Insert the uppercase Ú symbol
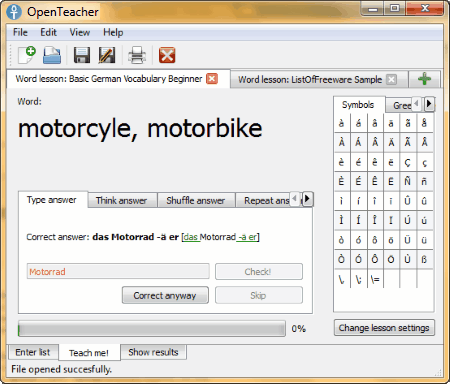Viewport: 450px width, 384px height. click(408, 220)
